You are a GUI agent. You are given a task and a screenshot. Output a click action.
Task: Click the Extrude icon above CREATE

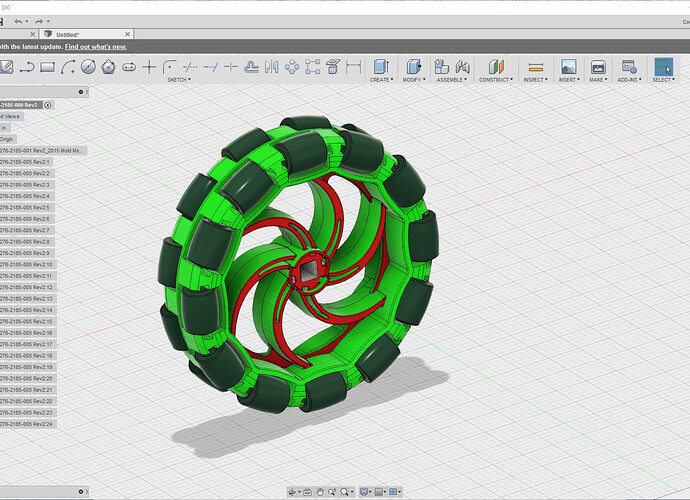pos(381,67)
